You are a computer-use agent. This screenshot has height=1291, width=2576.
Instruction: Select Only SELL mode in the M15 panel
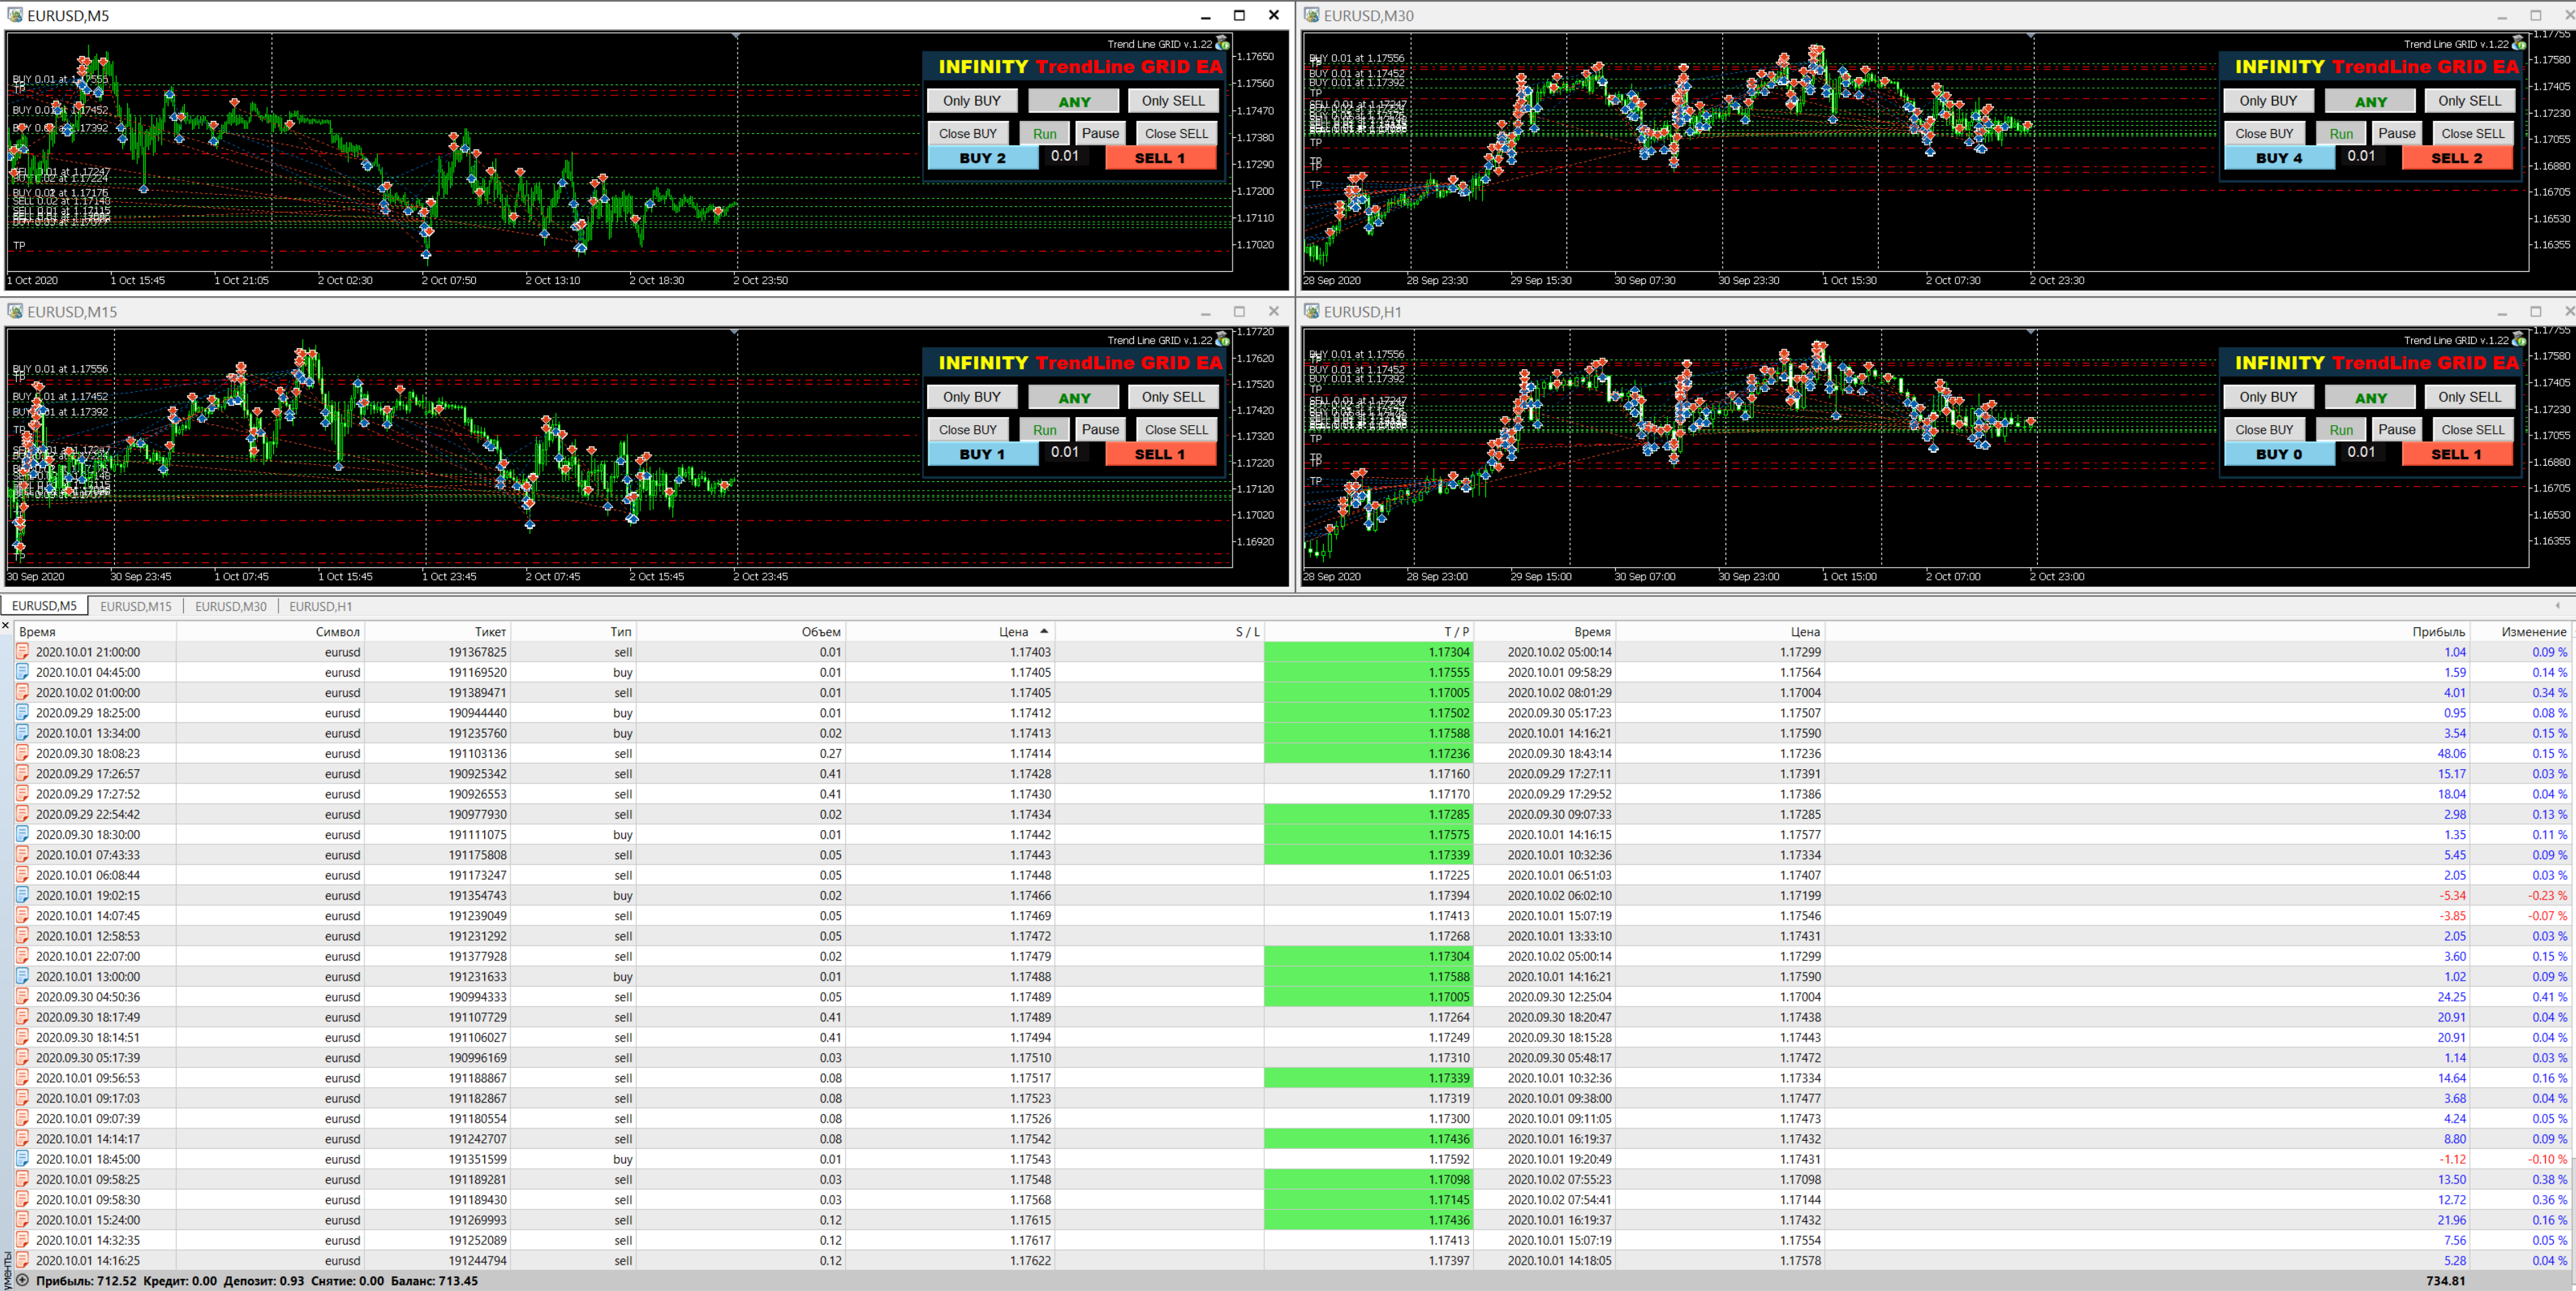tap(1173, 397)
